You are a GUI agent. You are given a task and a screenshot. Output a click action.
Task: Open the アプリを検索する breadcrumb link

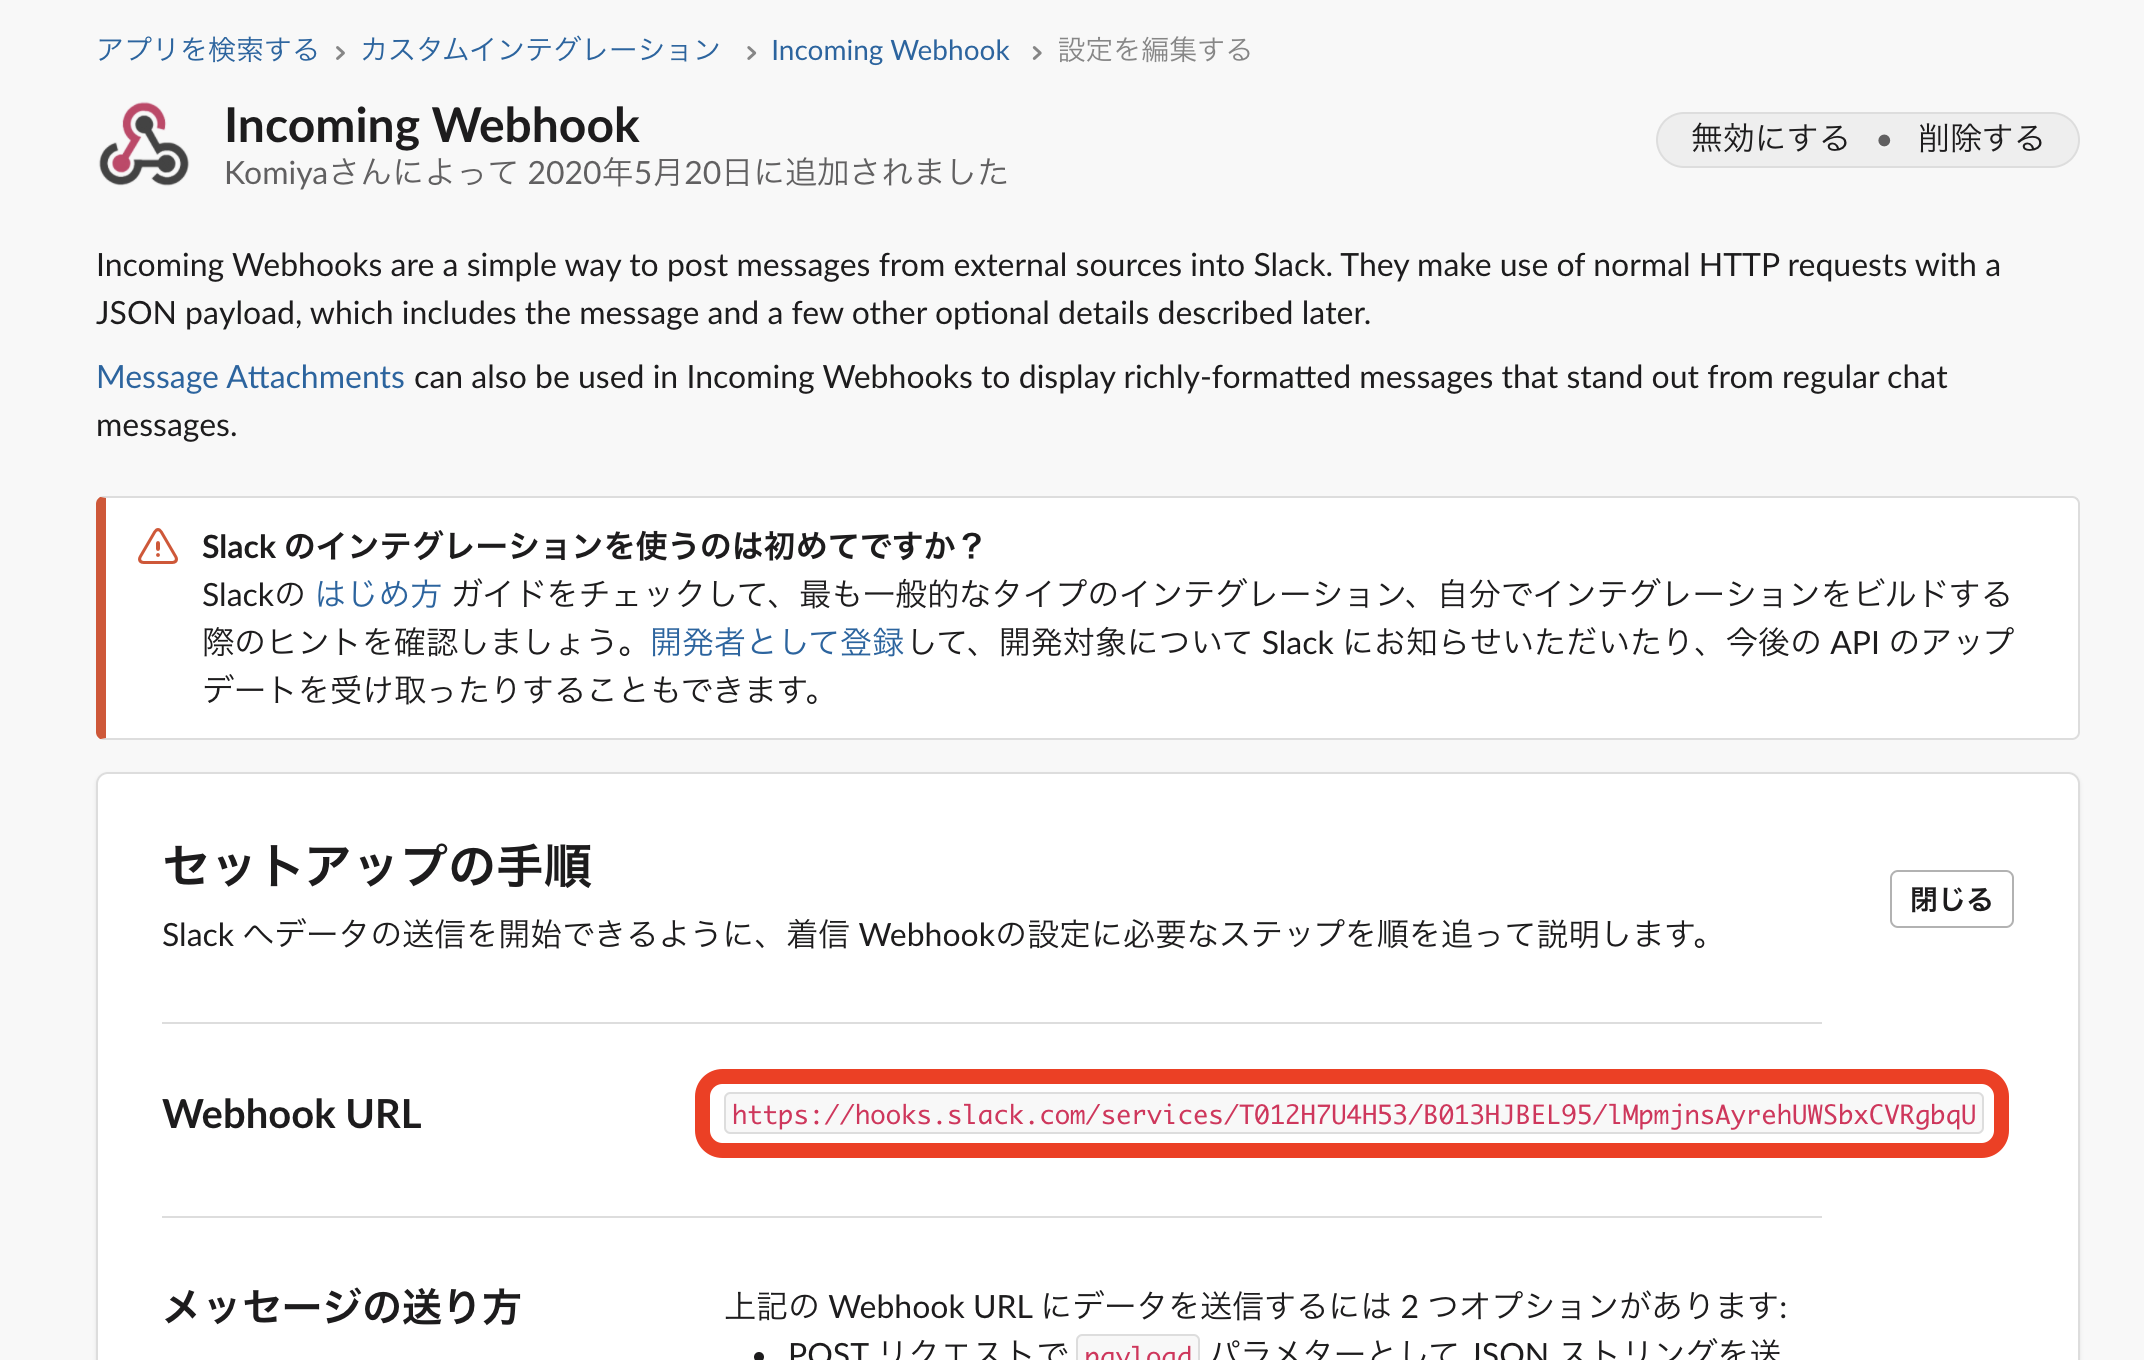click(207, 50)
